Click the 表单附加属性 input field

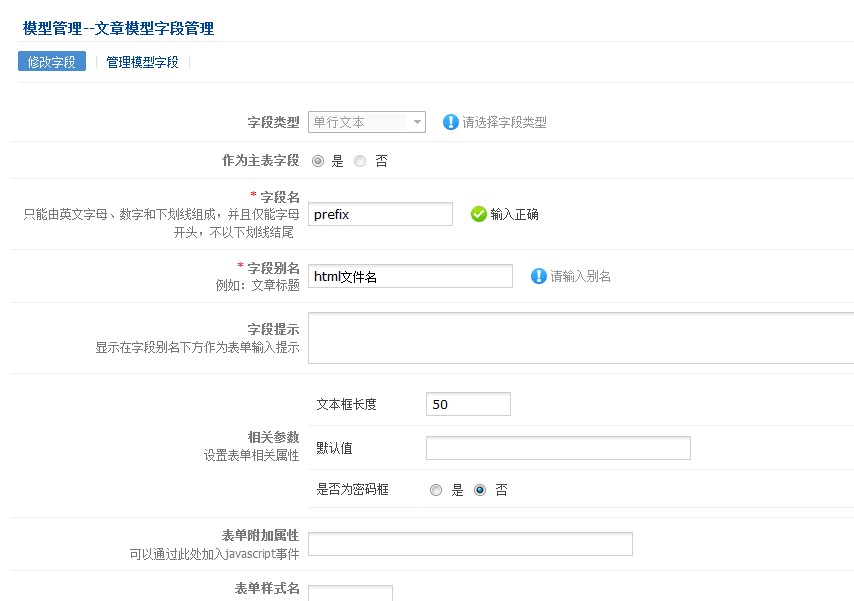point(471,544)
